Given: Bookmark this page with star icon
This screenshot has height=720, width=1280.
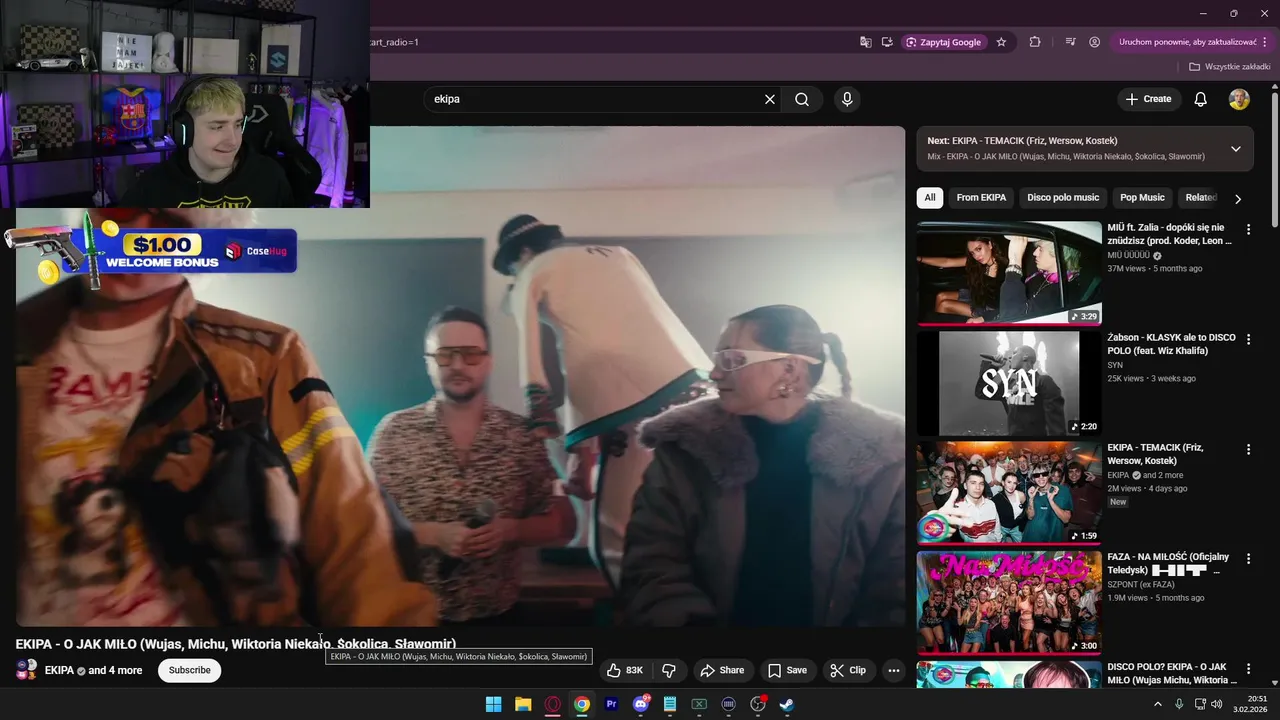Looking at the screenshot, I should (x=1001, y=42).
